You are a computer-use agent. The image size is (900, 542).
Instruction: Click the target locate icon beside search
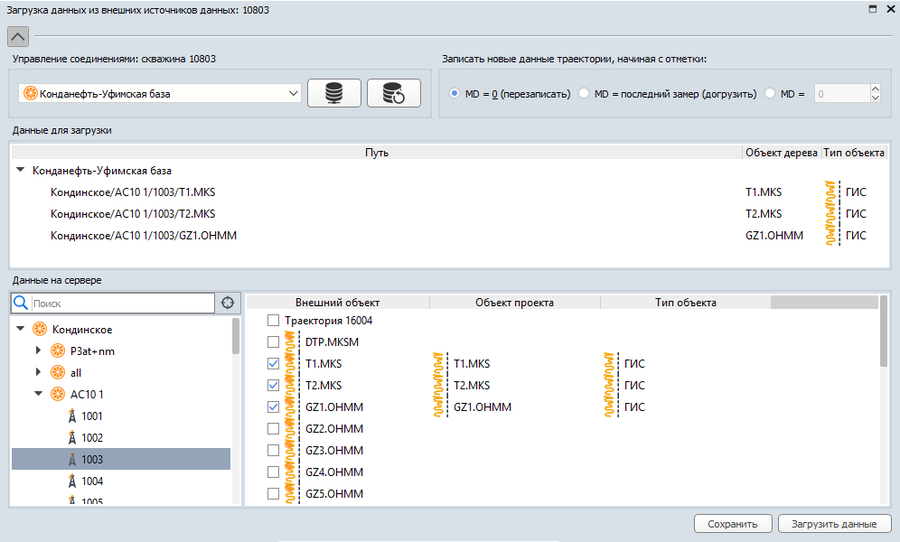coord(228,303)
